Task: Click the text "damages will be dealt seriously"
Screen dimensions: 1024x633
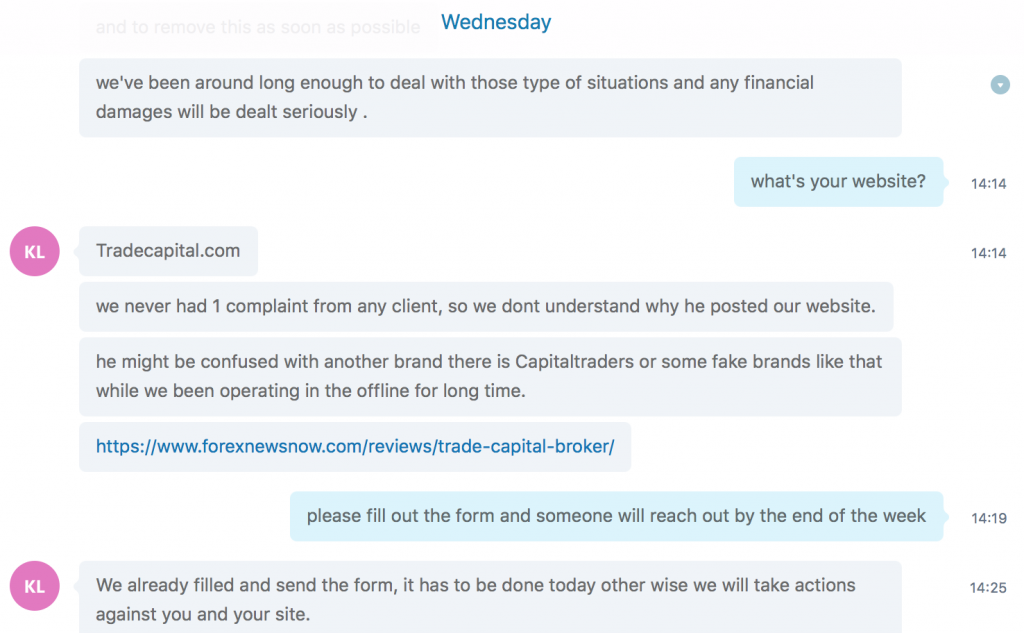Action: [x=227, y=112]
